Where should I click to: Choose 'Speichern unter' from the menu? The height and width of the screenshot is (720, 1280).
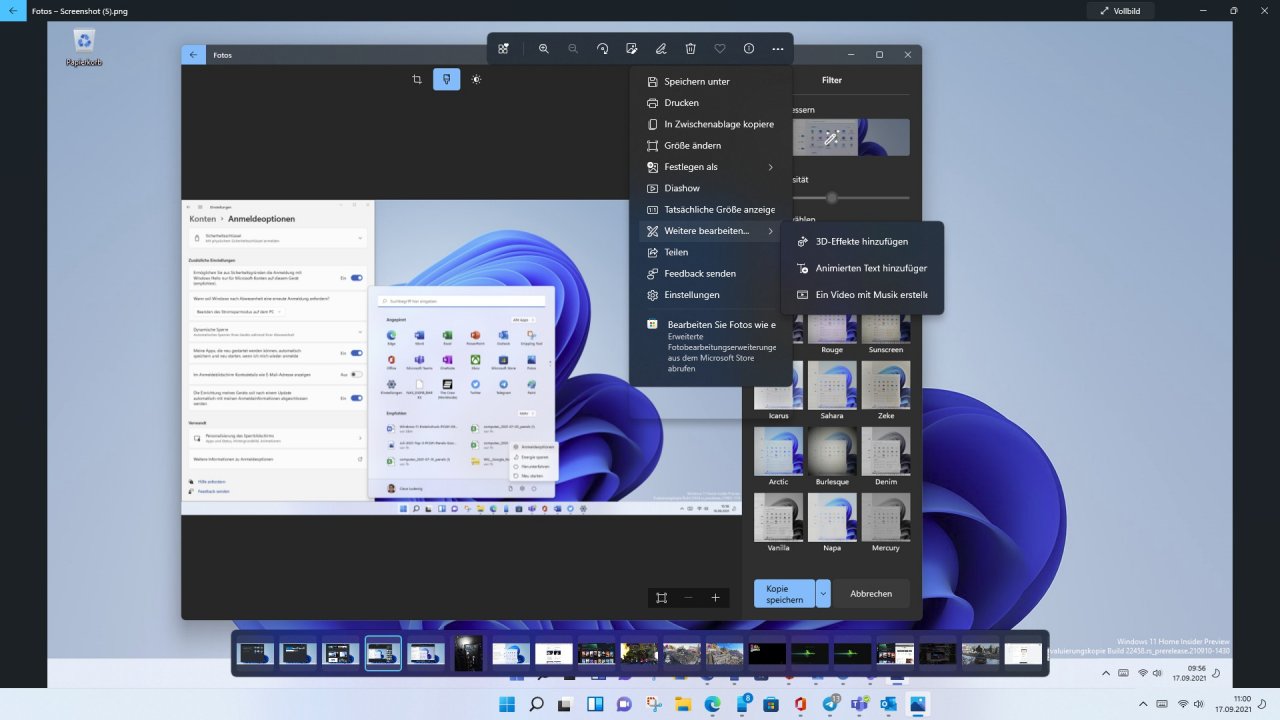(711, 82)
